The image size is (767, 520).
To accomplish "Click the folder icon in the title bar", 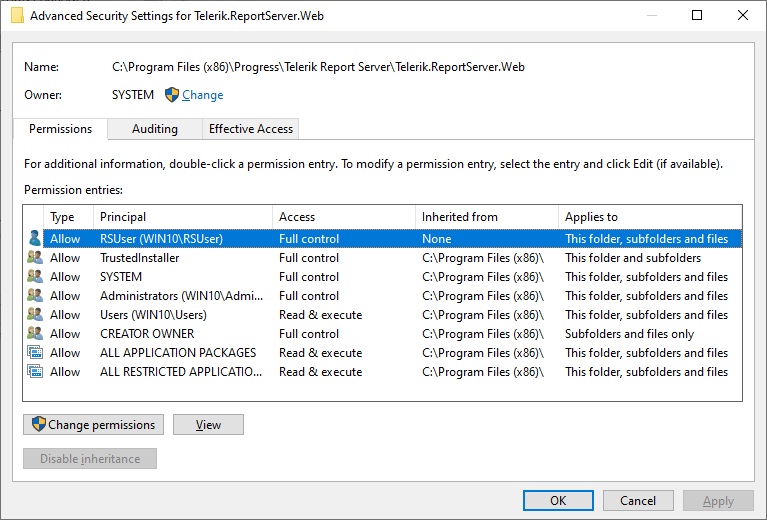I will coord(17,16).
